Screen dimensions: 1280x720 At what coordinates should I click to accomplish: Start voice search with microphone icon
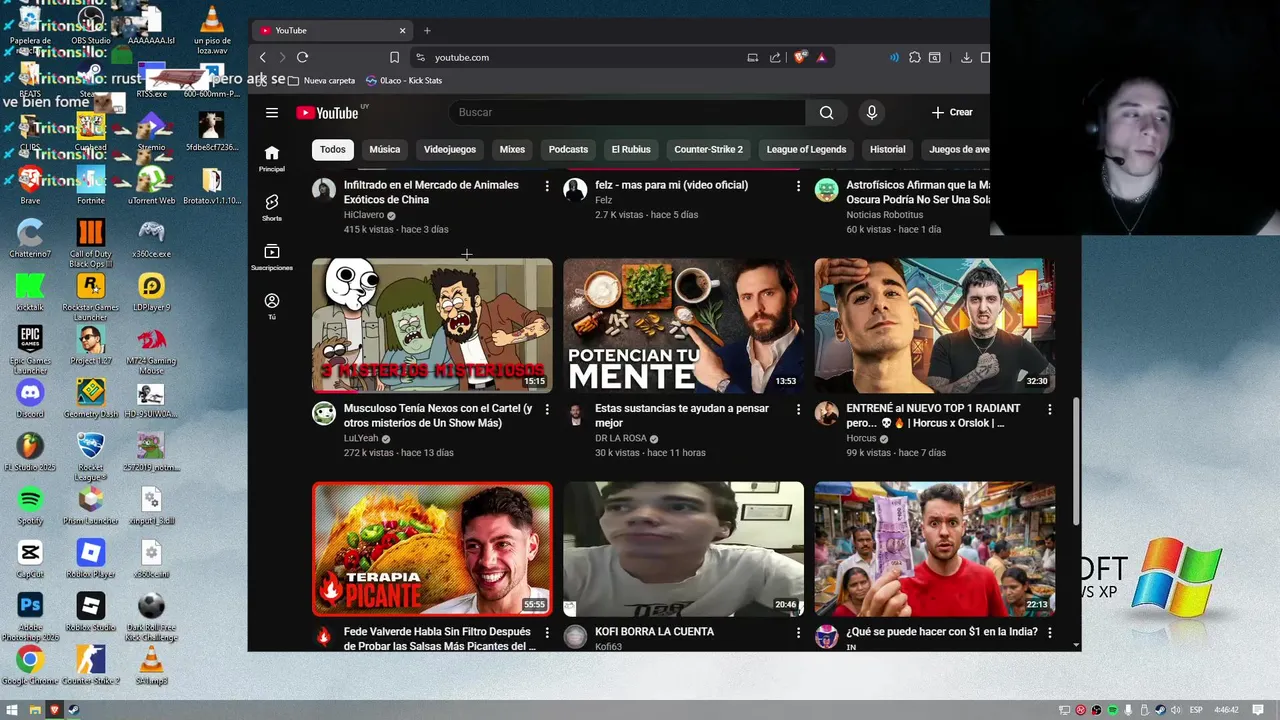coord(872,113)
